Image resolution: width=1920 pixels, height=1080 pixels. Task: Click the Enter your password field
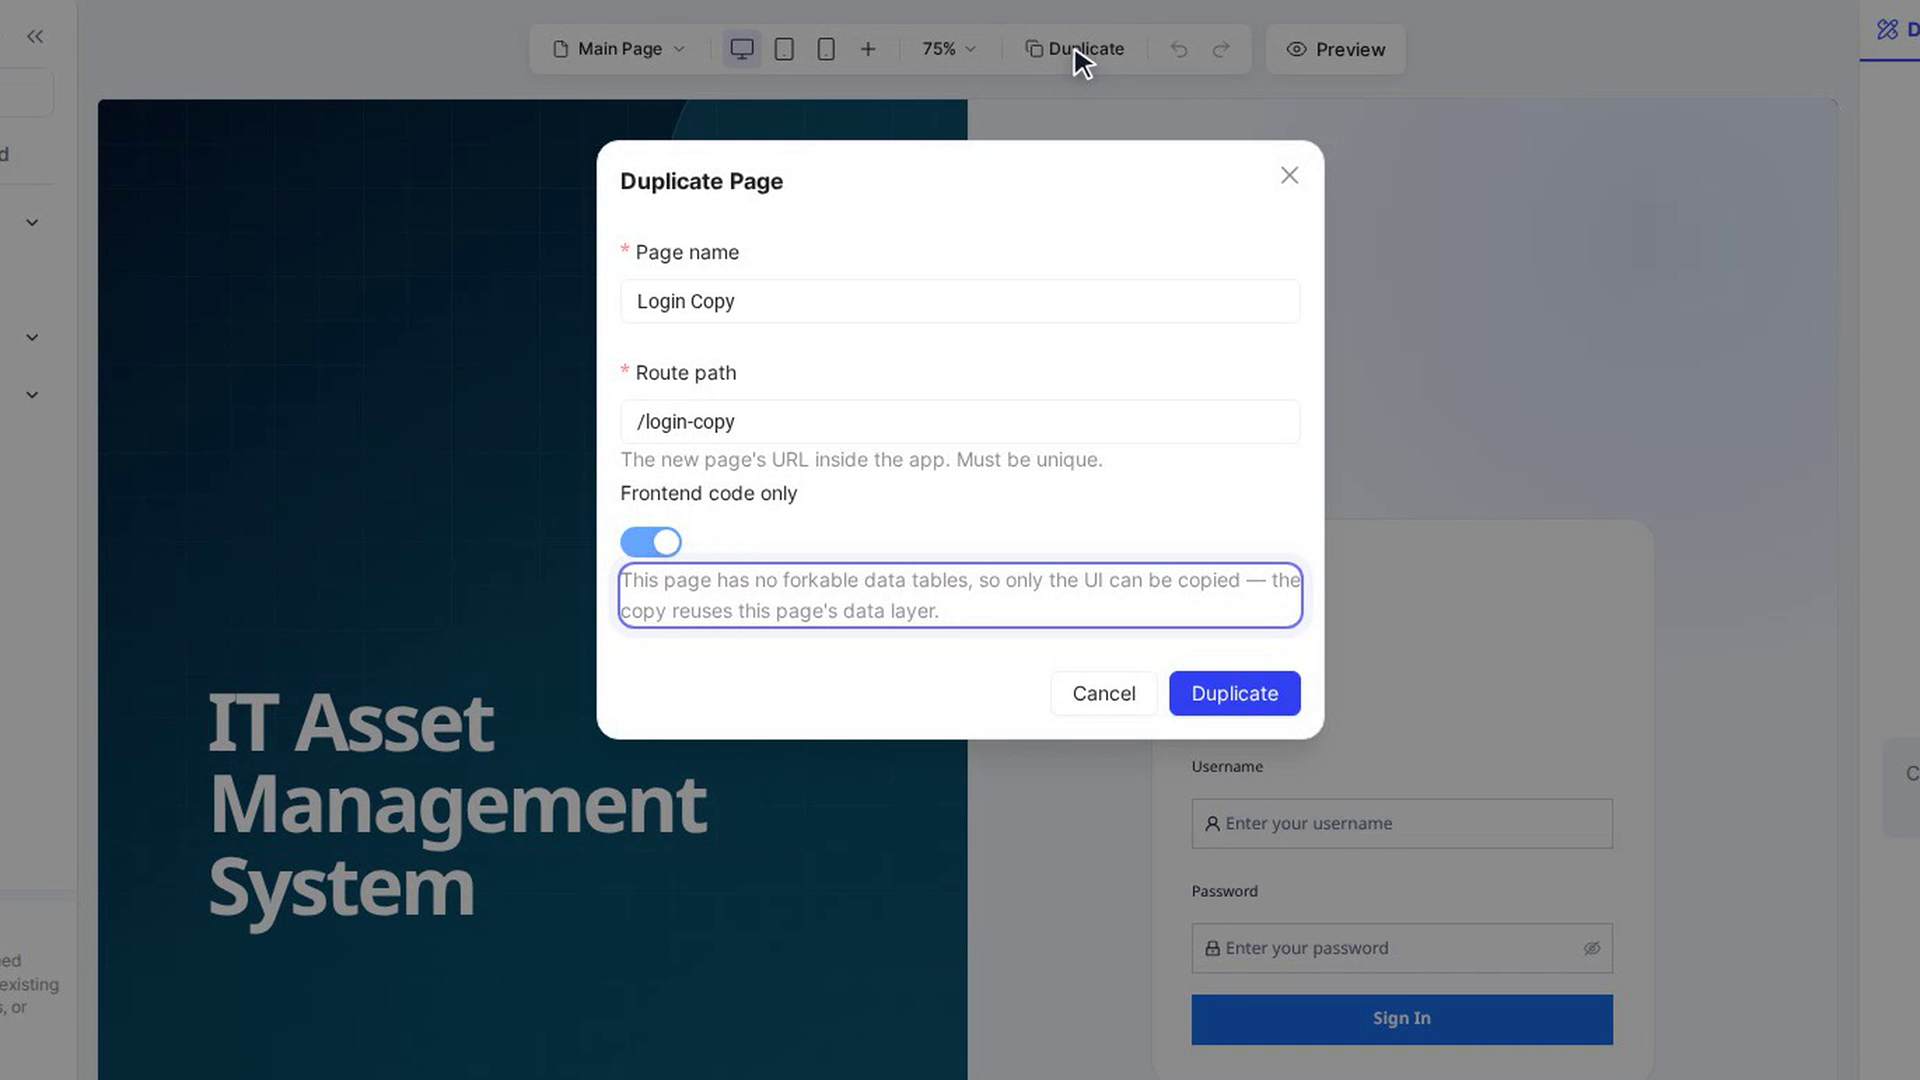[x=1401, y=948]
